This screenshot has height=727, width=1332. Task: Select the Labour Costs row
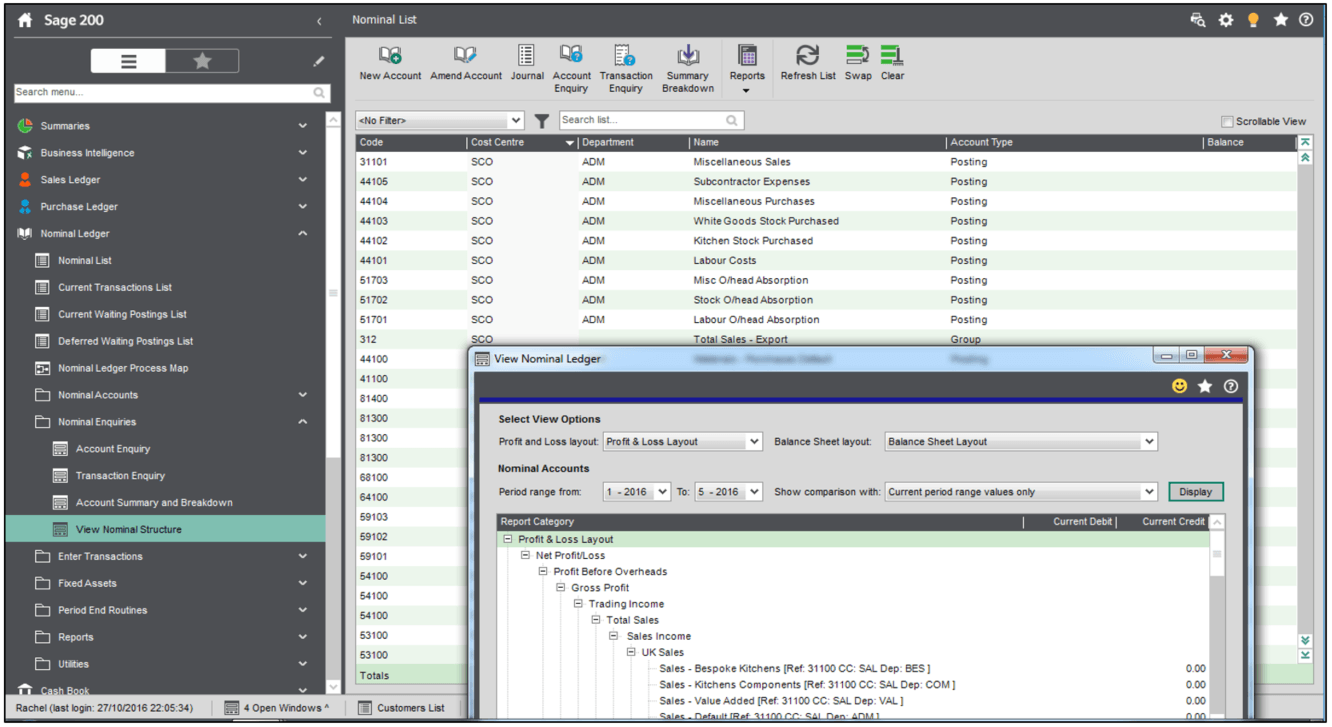826,261
